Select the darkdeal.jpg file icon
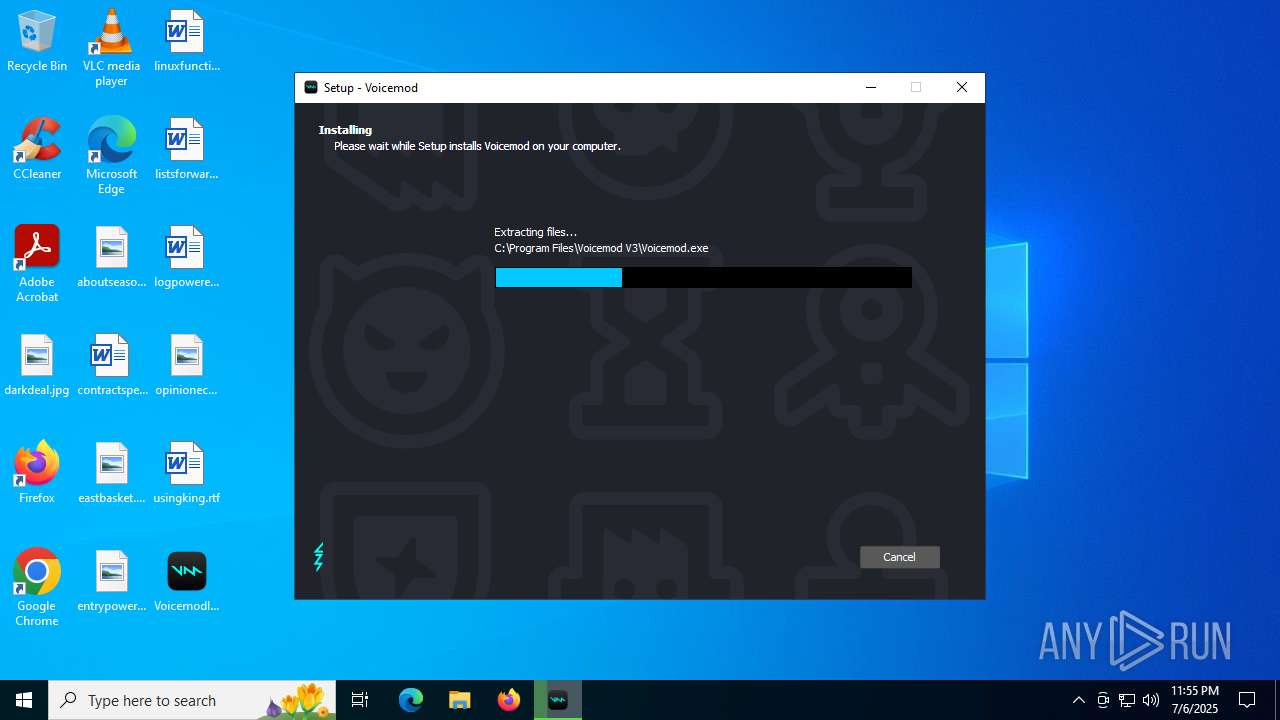 [x=37, y=366]
